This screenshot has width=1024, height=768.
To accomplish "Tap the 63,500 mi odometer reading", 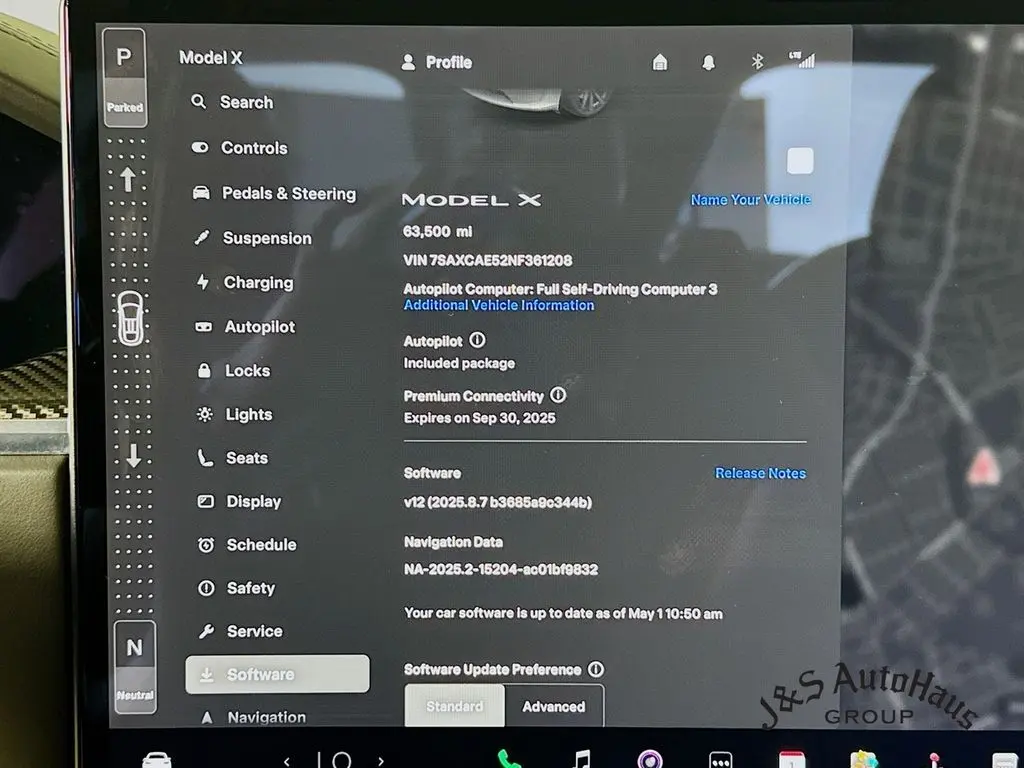I will 438,231.
